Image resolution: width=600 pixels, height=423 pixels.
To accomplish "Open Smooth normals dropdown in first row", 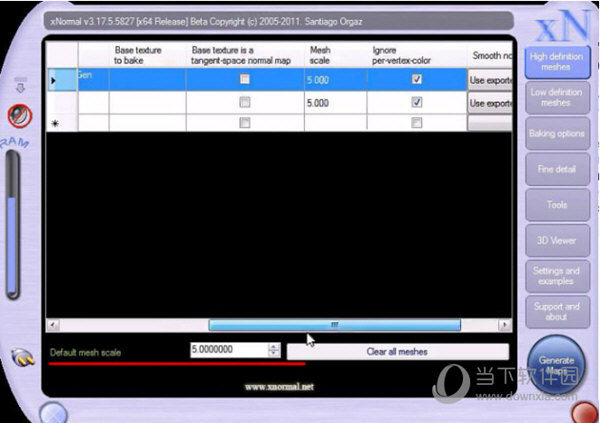I will 490,80.
